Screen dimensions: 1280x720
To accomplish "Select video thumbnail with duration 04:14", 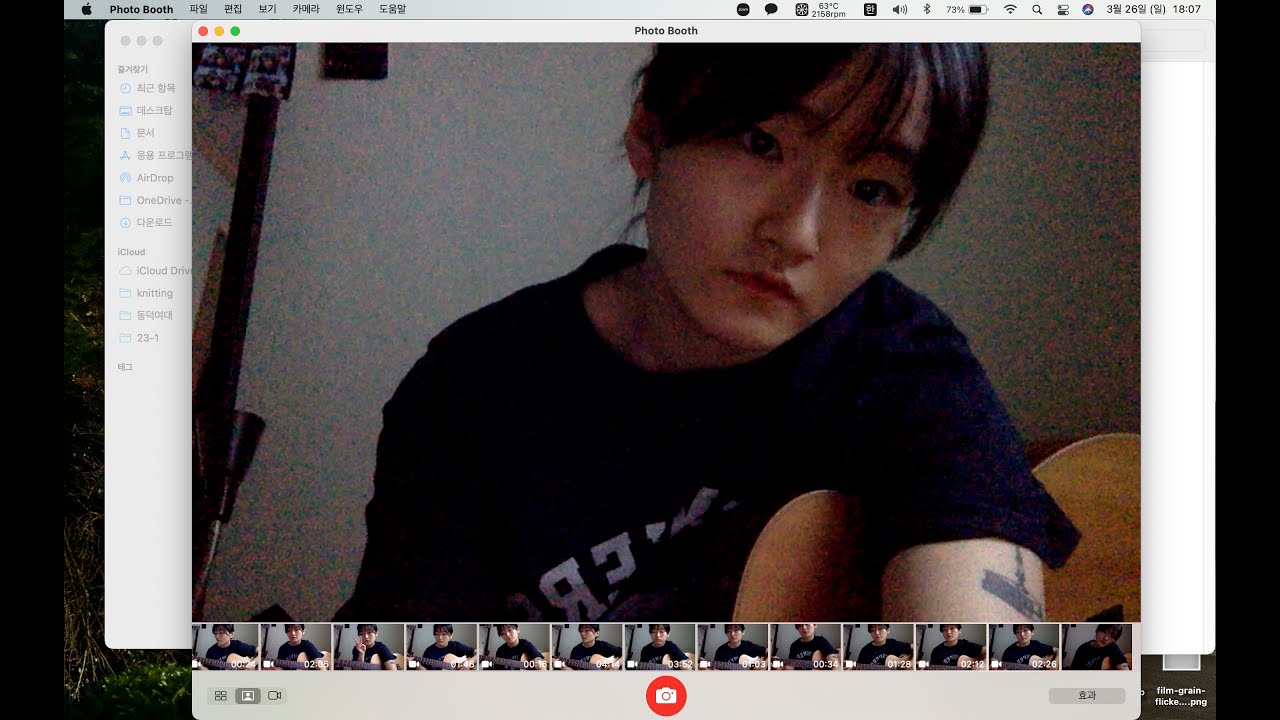I will 587,647.
